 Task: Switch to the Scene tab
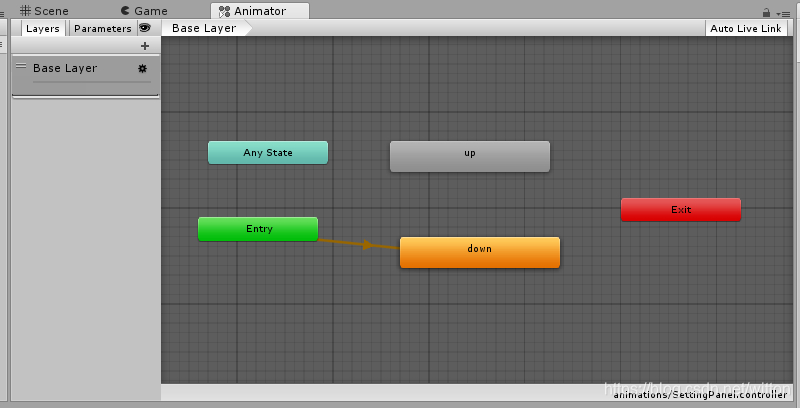pos(44,11)
